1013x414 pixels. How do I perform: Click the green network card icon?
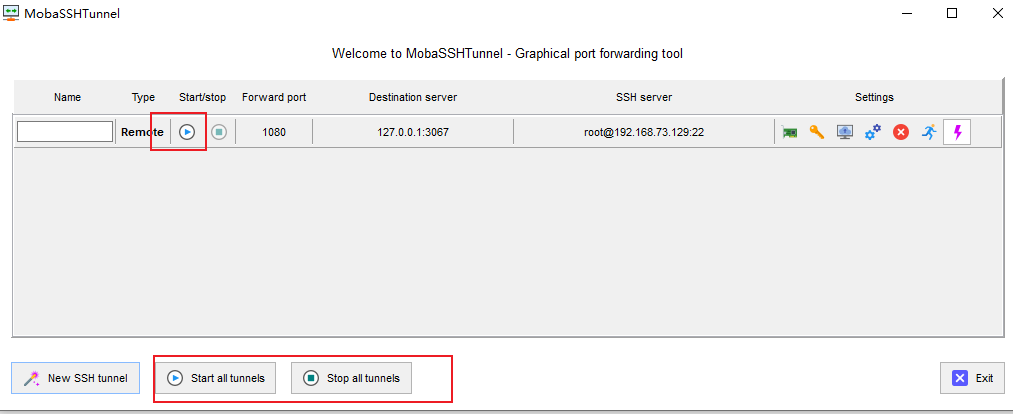pyautogui.click(x=790, y=132)
